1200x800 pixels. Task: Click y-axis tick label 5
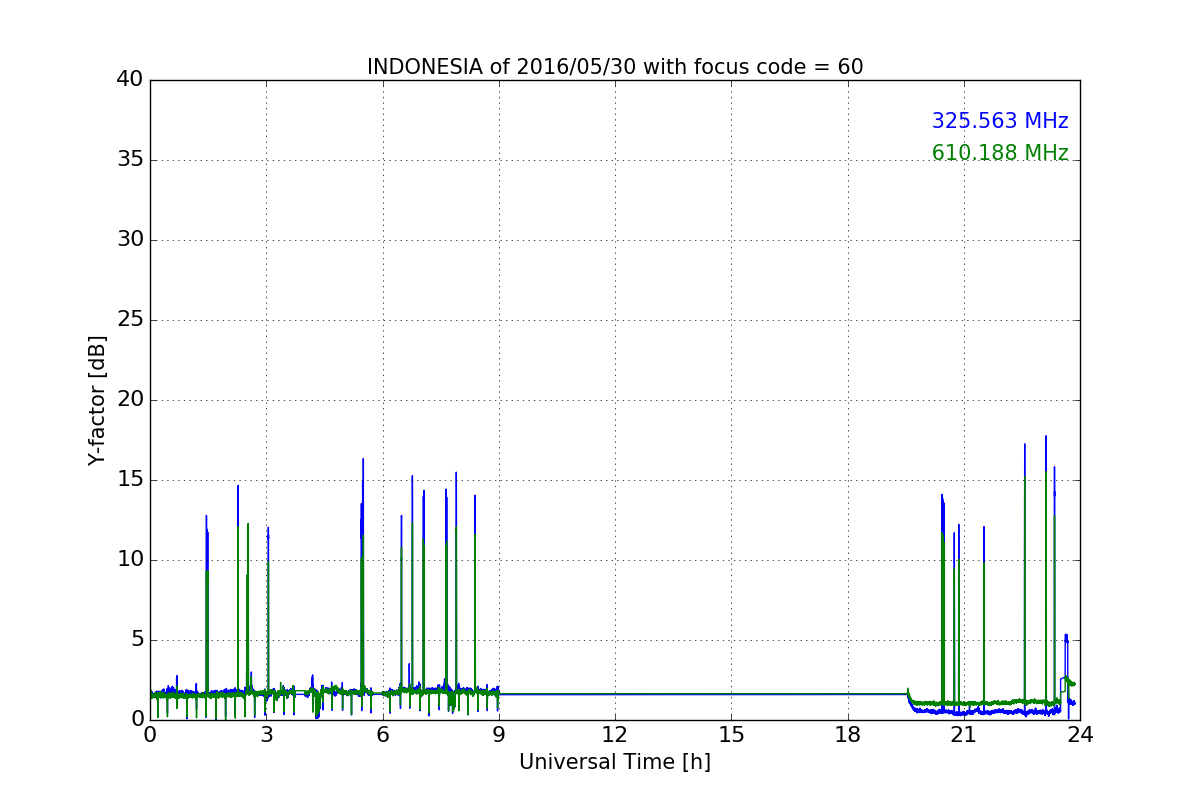point(136,640)
